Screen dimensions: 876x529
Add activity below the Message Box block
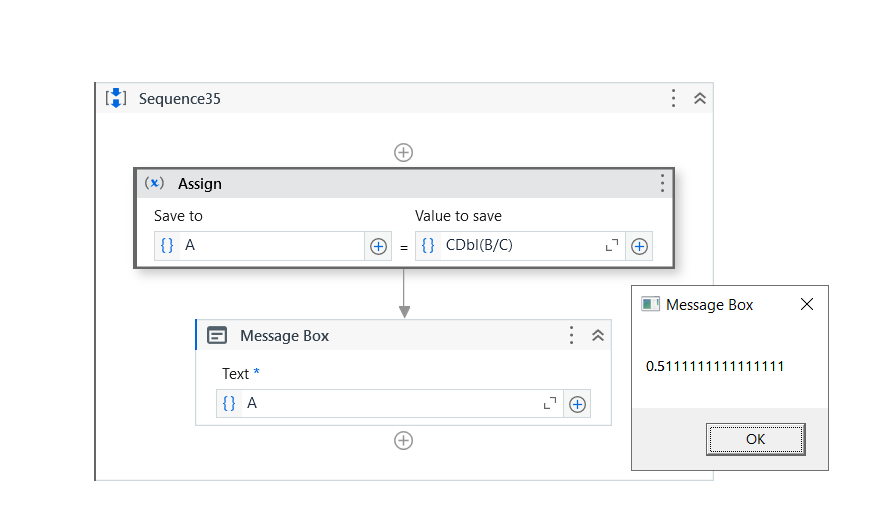[x=403, y=440]
